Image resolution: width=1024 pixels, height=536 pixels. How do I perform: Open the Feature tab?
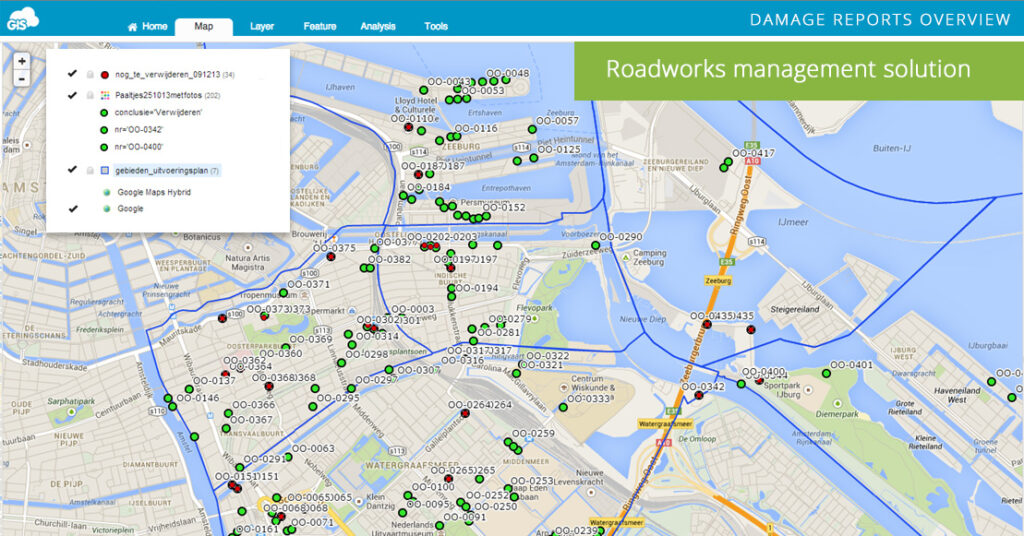pyautogui.click(x=319, y=27)
